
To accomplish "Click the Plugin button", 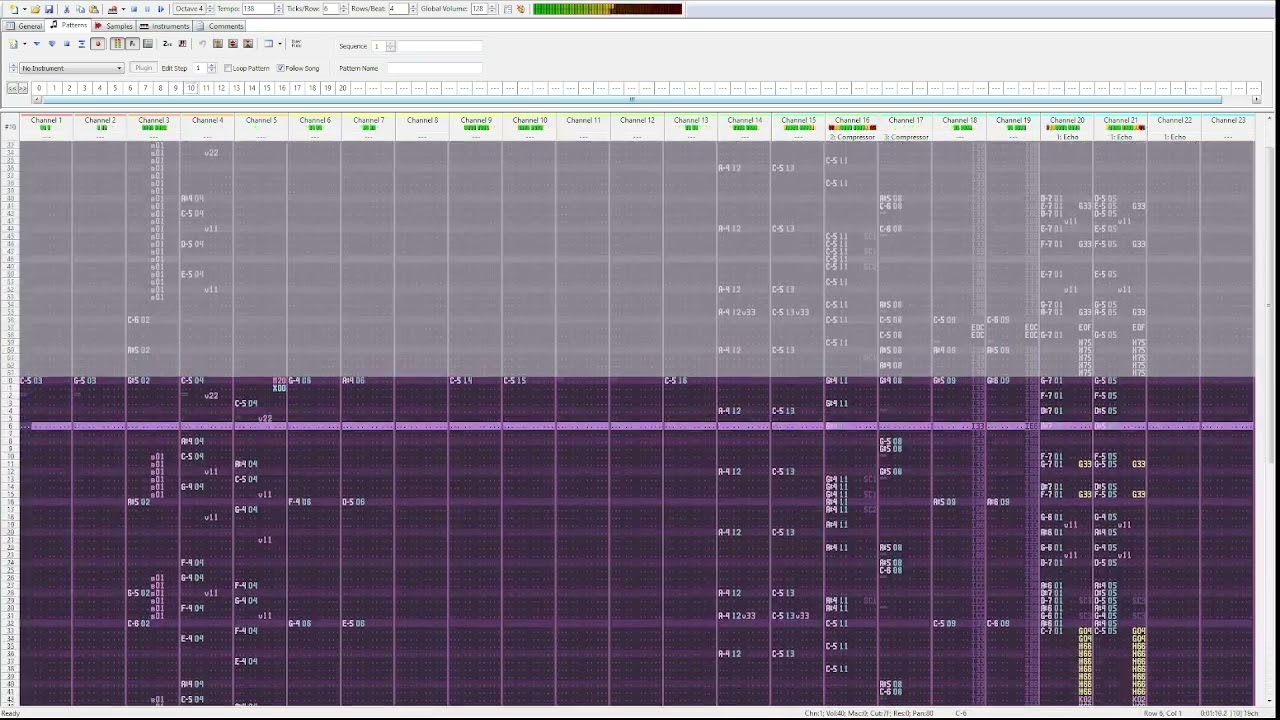I will pos(144,68).
